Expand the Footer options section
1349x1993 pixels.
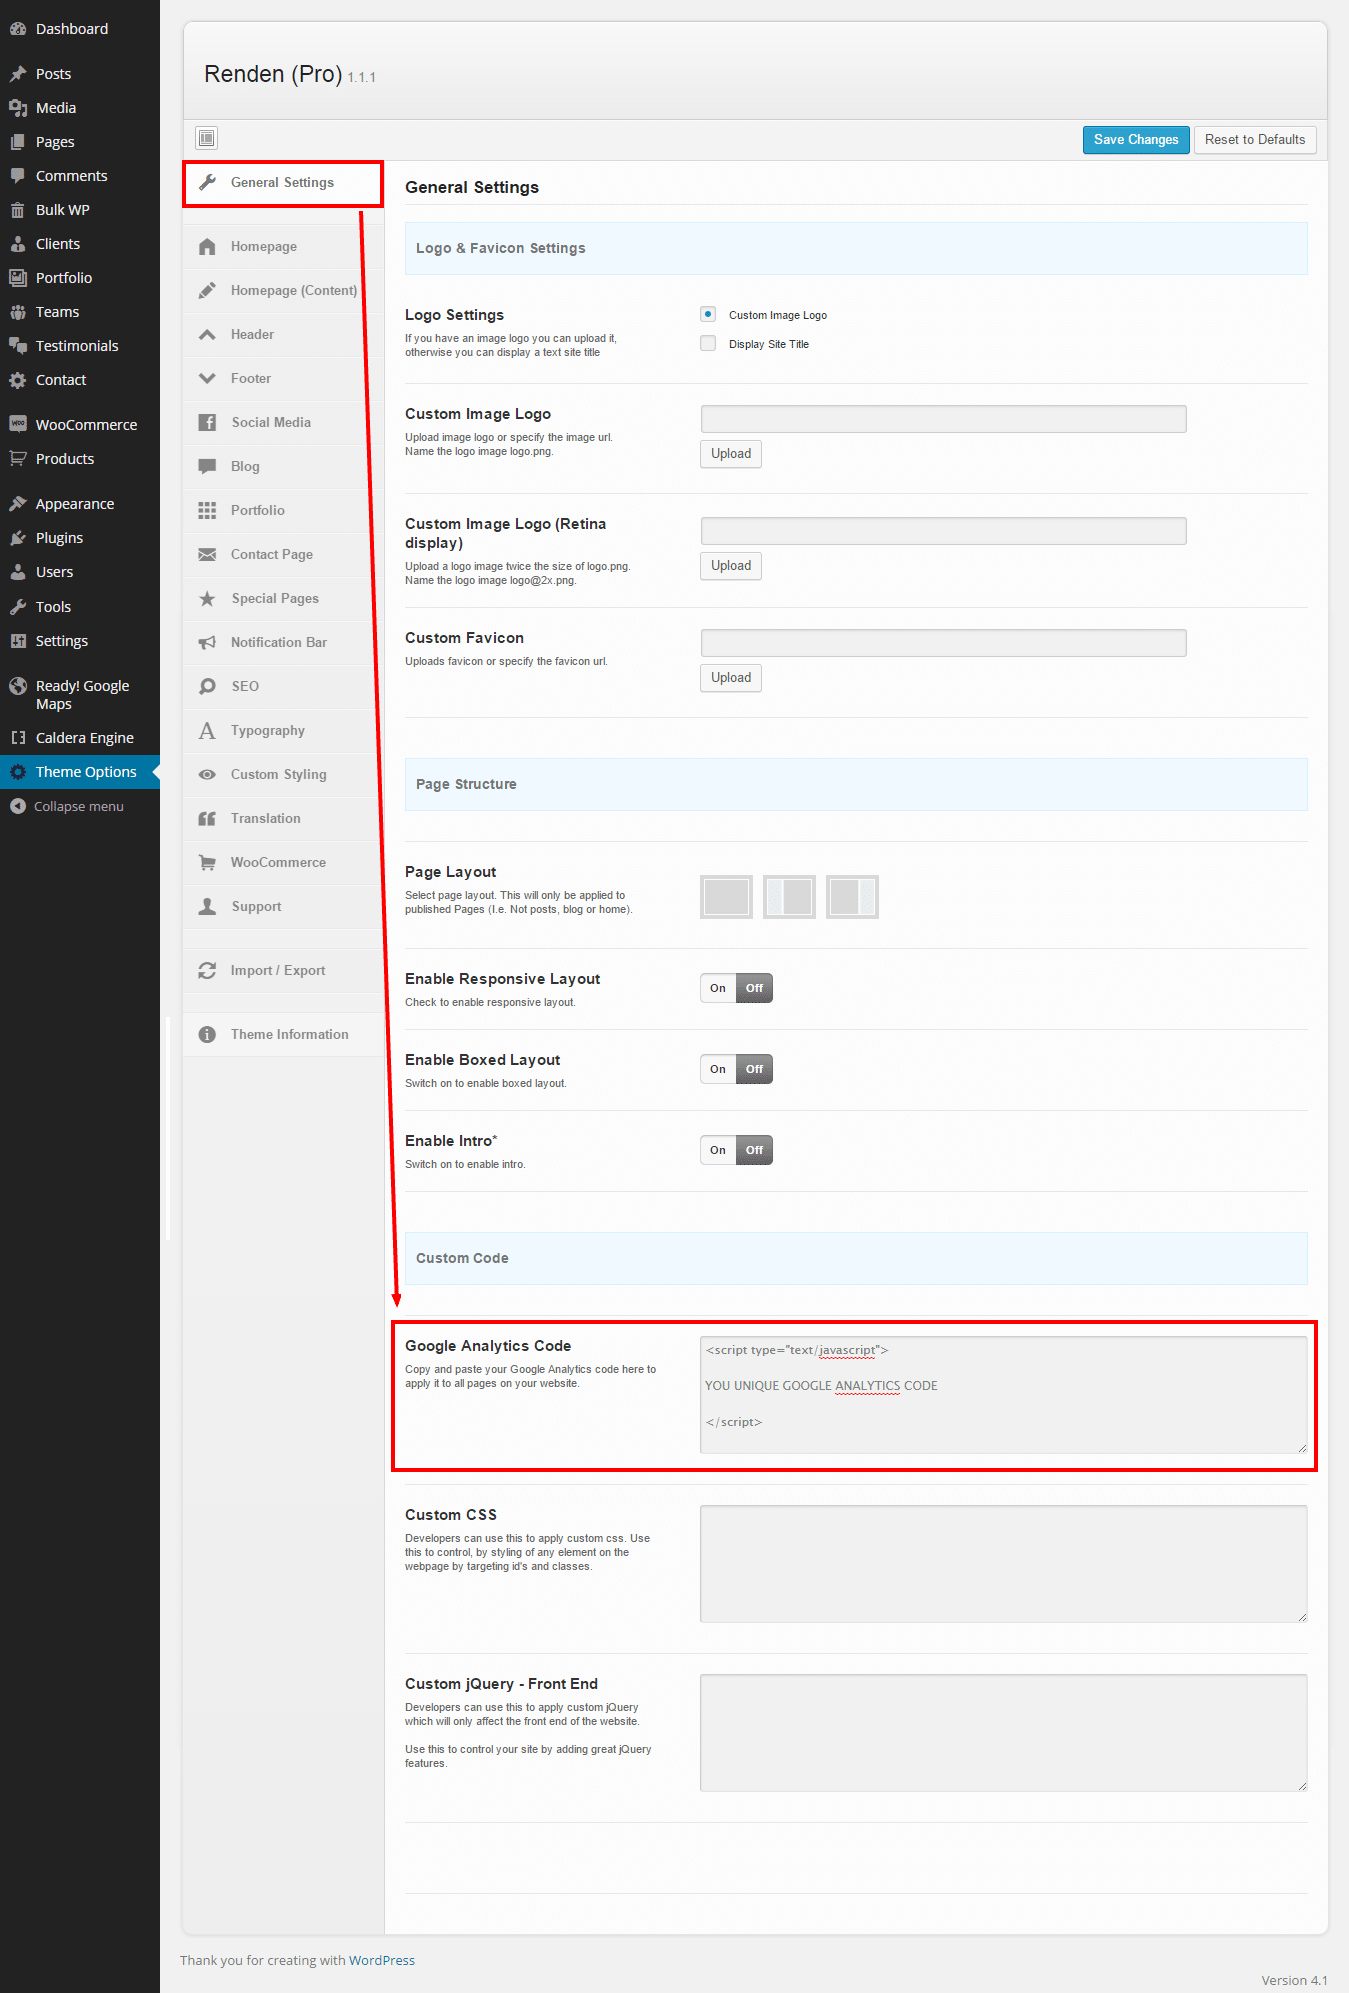pos(251,379)
